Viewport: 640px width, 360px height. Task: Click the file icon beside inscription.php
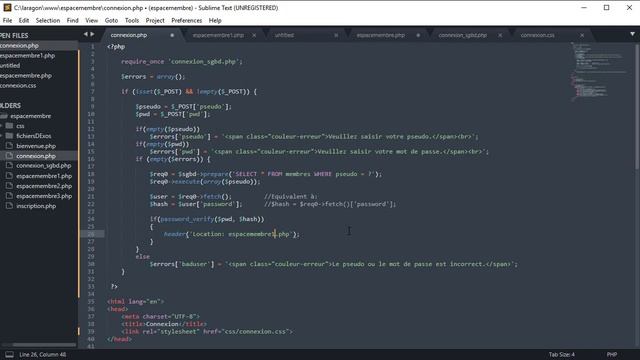[9, 206]
